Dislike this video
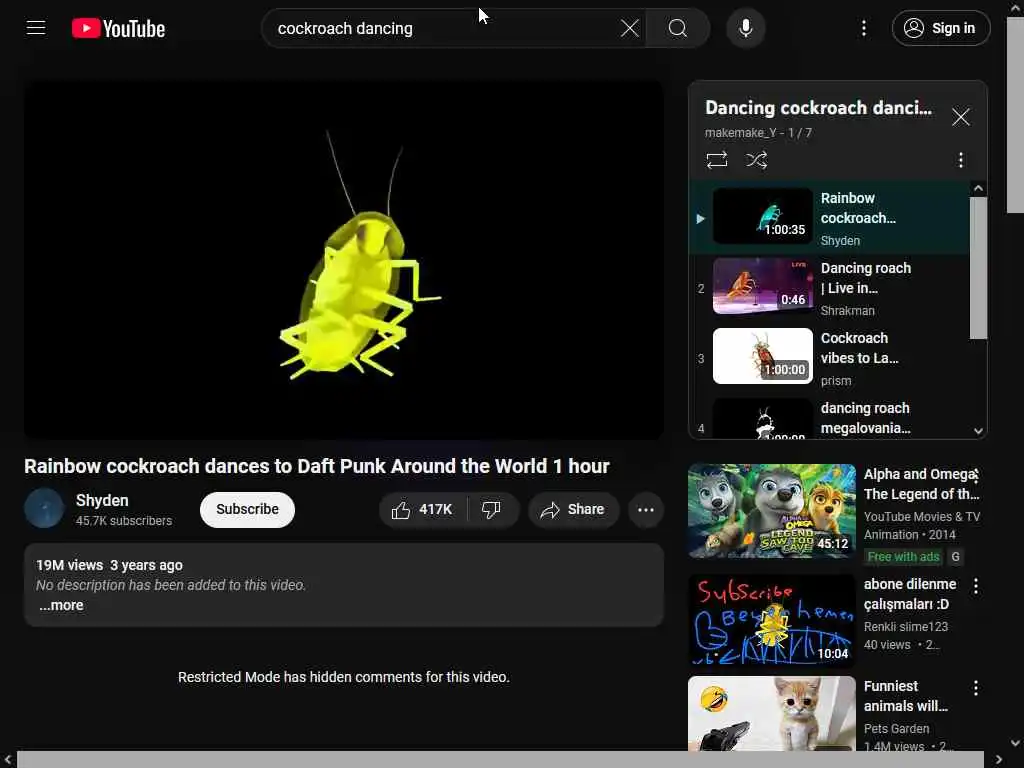Screen dimensions: 1024x768 coord(491,509)
